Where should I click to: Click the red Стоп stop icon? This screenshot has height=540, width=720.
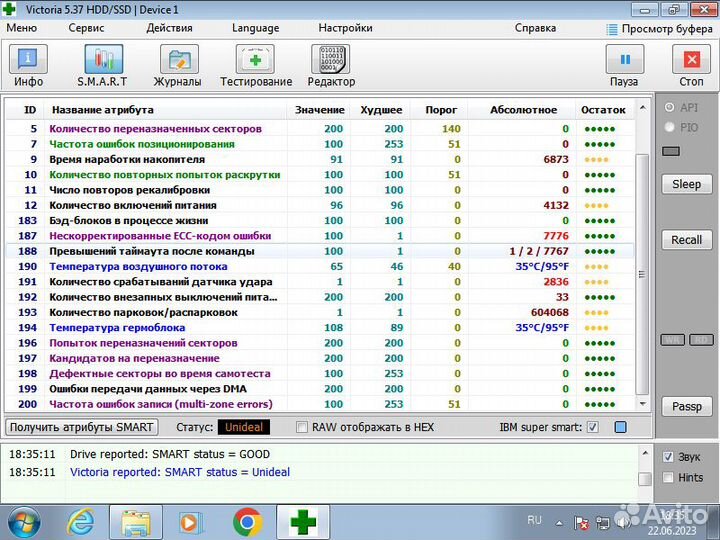(x=691, y=66)
